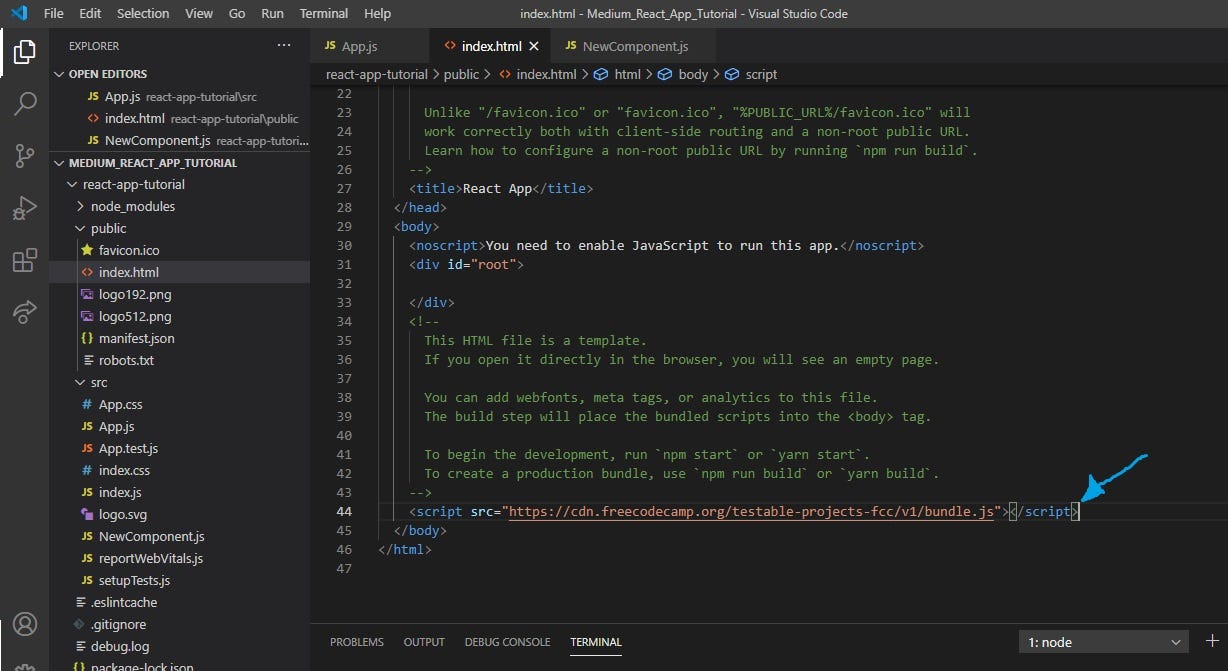Image resolution: width=1228 pixels, height=671 pixels.
Task: Open manifest.json in the file tree
Action: click(136, 338)
